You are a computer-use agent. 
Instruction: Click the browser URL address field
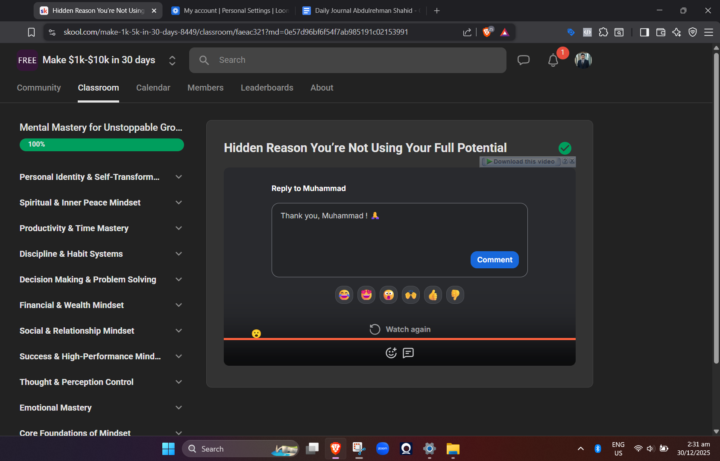click(236, 32)
